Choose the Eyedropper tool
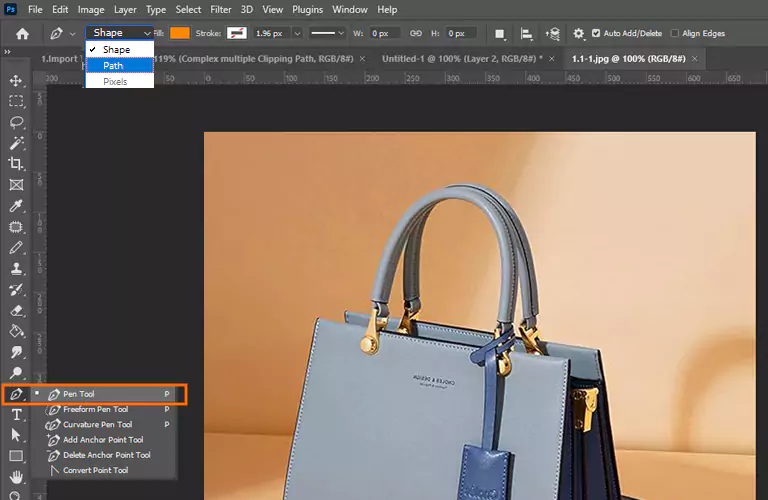The image size is (768, 500). [16, 206]
